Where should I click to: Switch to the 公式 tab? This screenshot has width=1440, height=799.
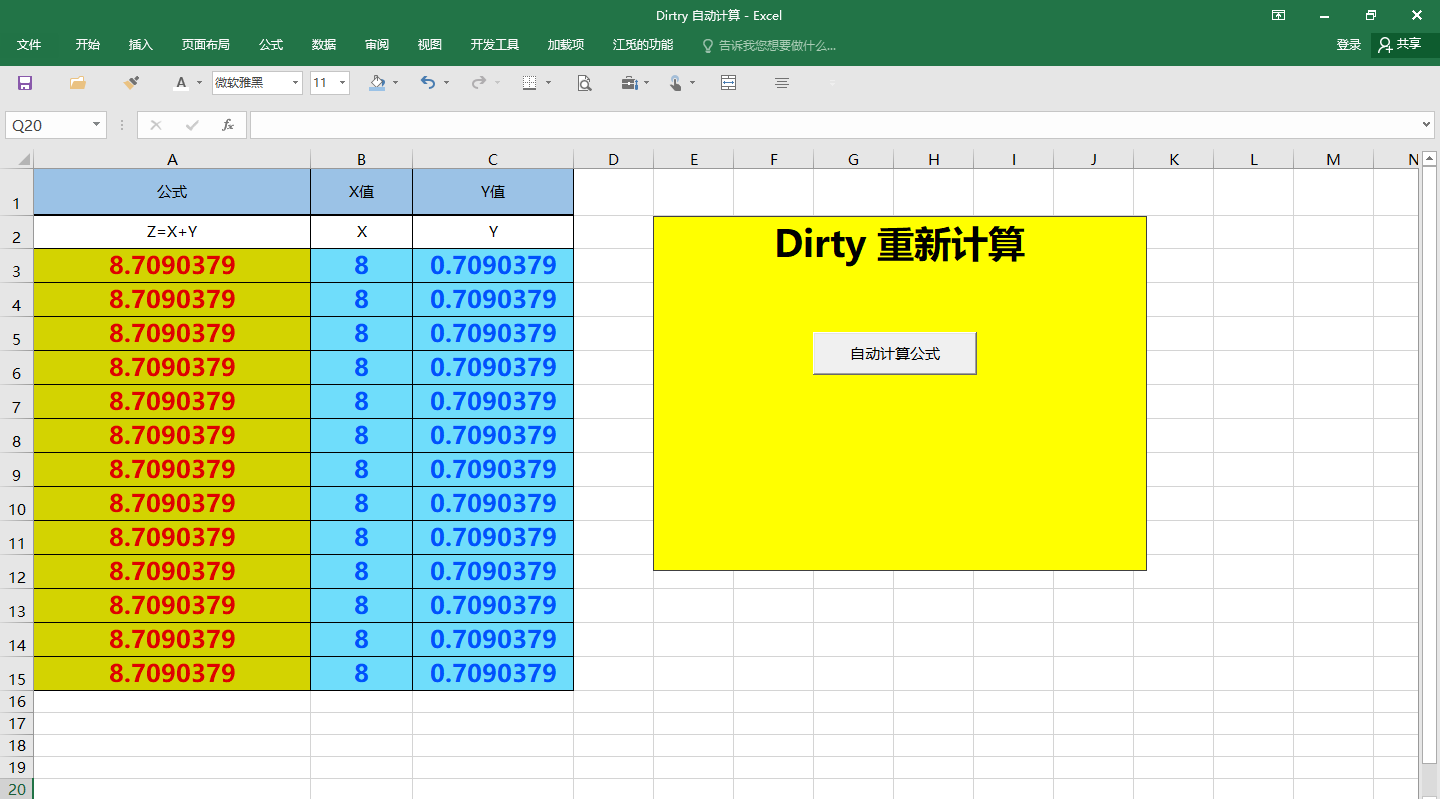(x=271, y=45)
